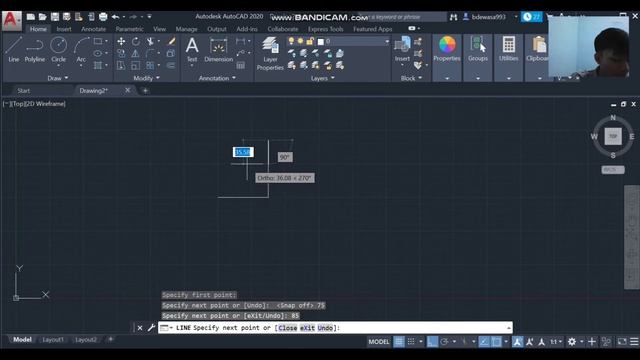640x360 pixels.
Task: Click the Hatch tool icon
Action: [x=98, y=65]
